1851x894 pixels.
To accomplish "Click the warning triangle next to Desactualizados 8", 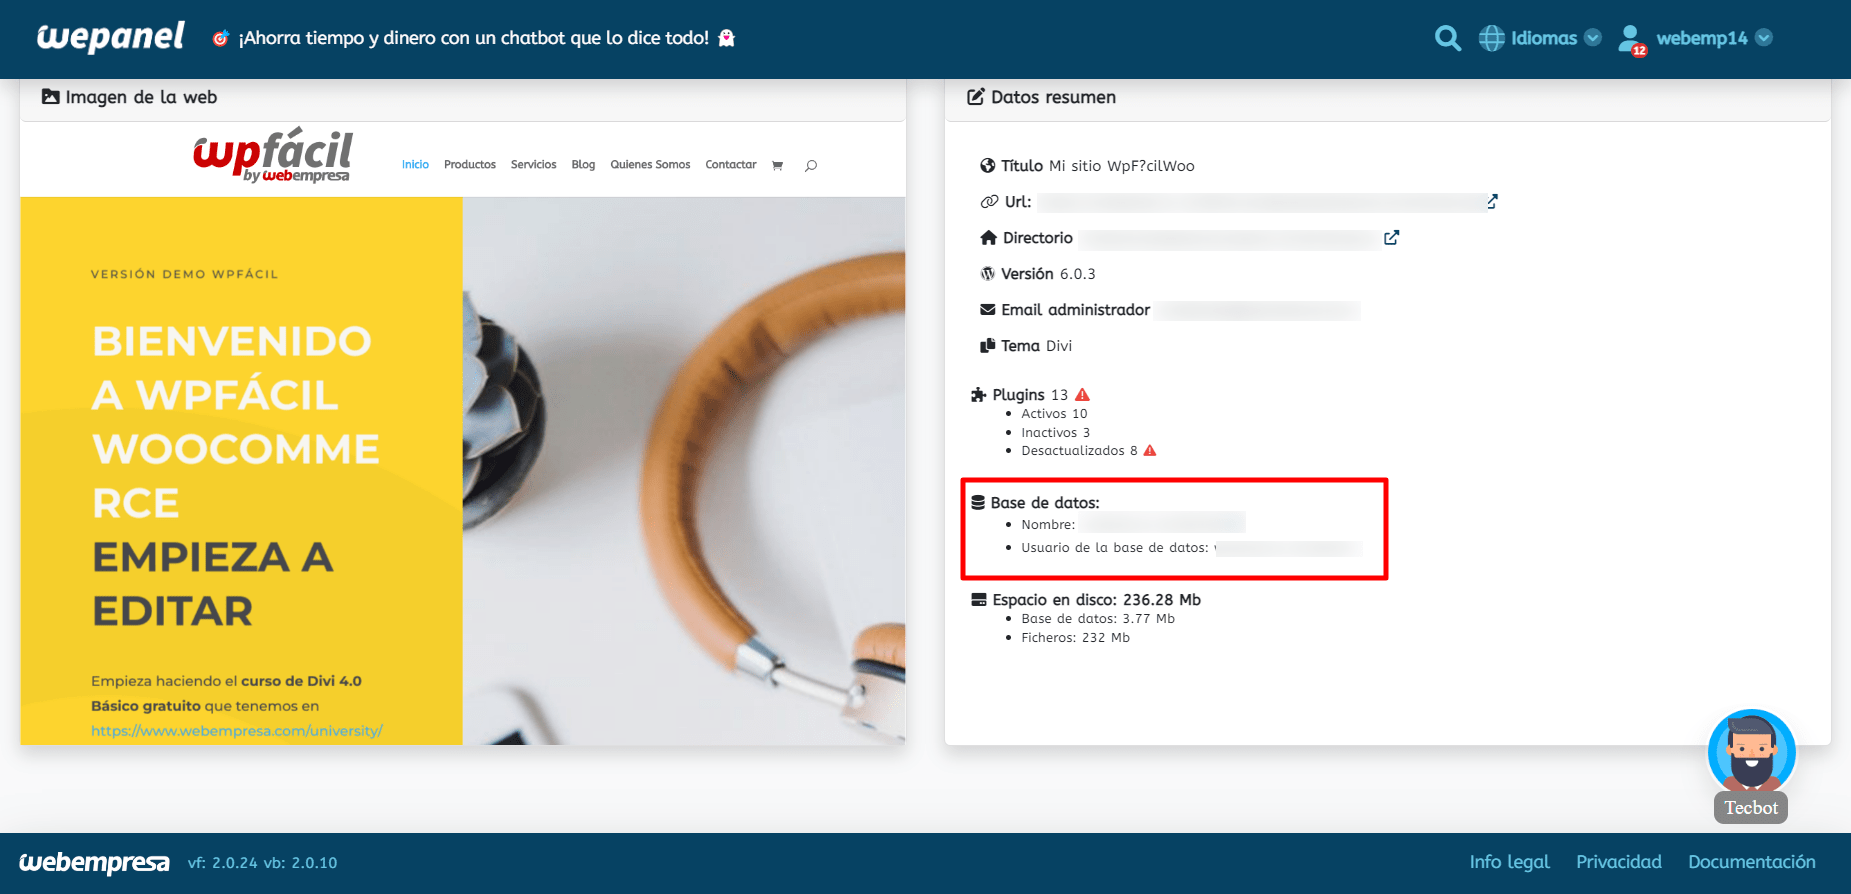I will [1150, 450].
